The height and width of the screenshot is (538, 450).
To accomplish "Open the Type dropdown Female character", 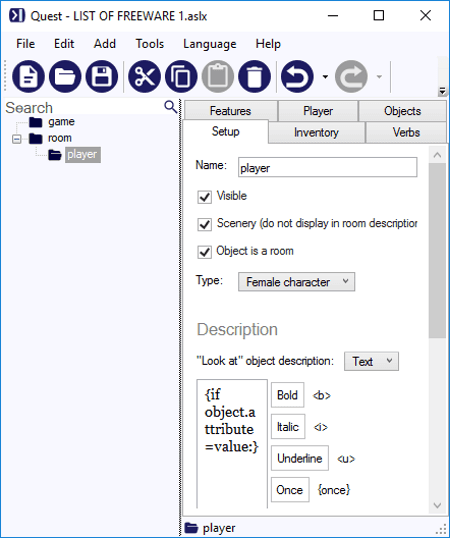I will (x=296, y=282).
